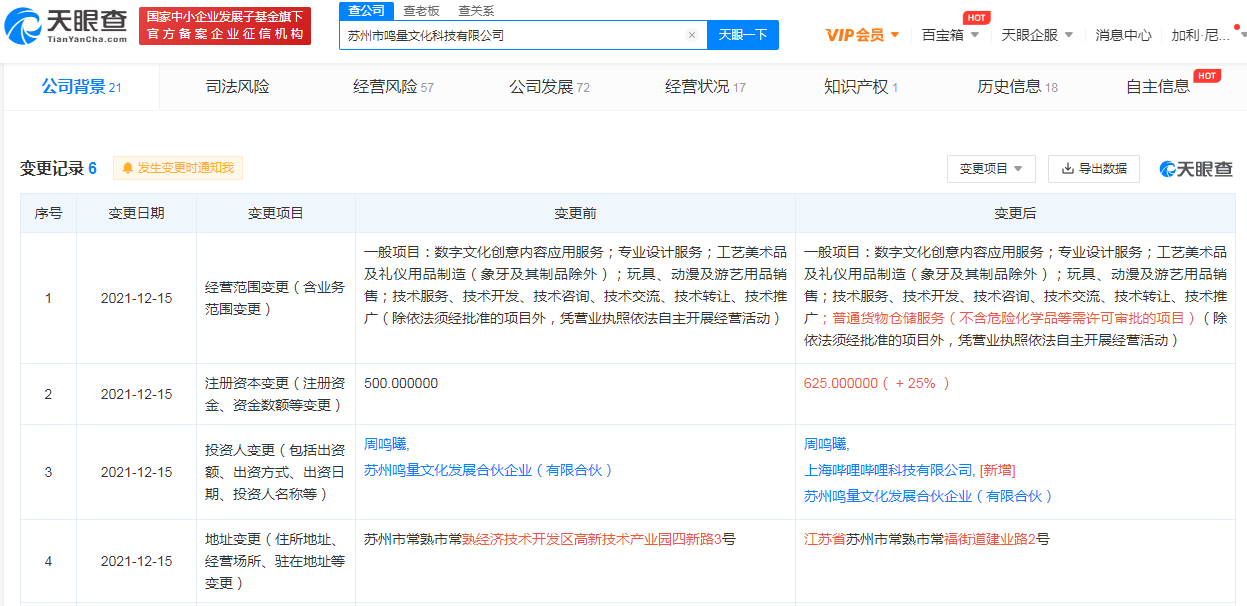The image size is (1247, 606).
Task: Click the 天眼查 watermark logo at right
Action: [1196, 169]
